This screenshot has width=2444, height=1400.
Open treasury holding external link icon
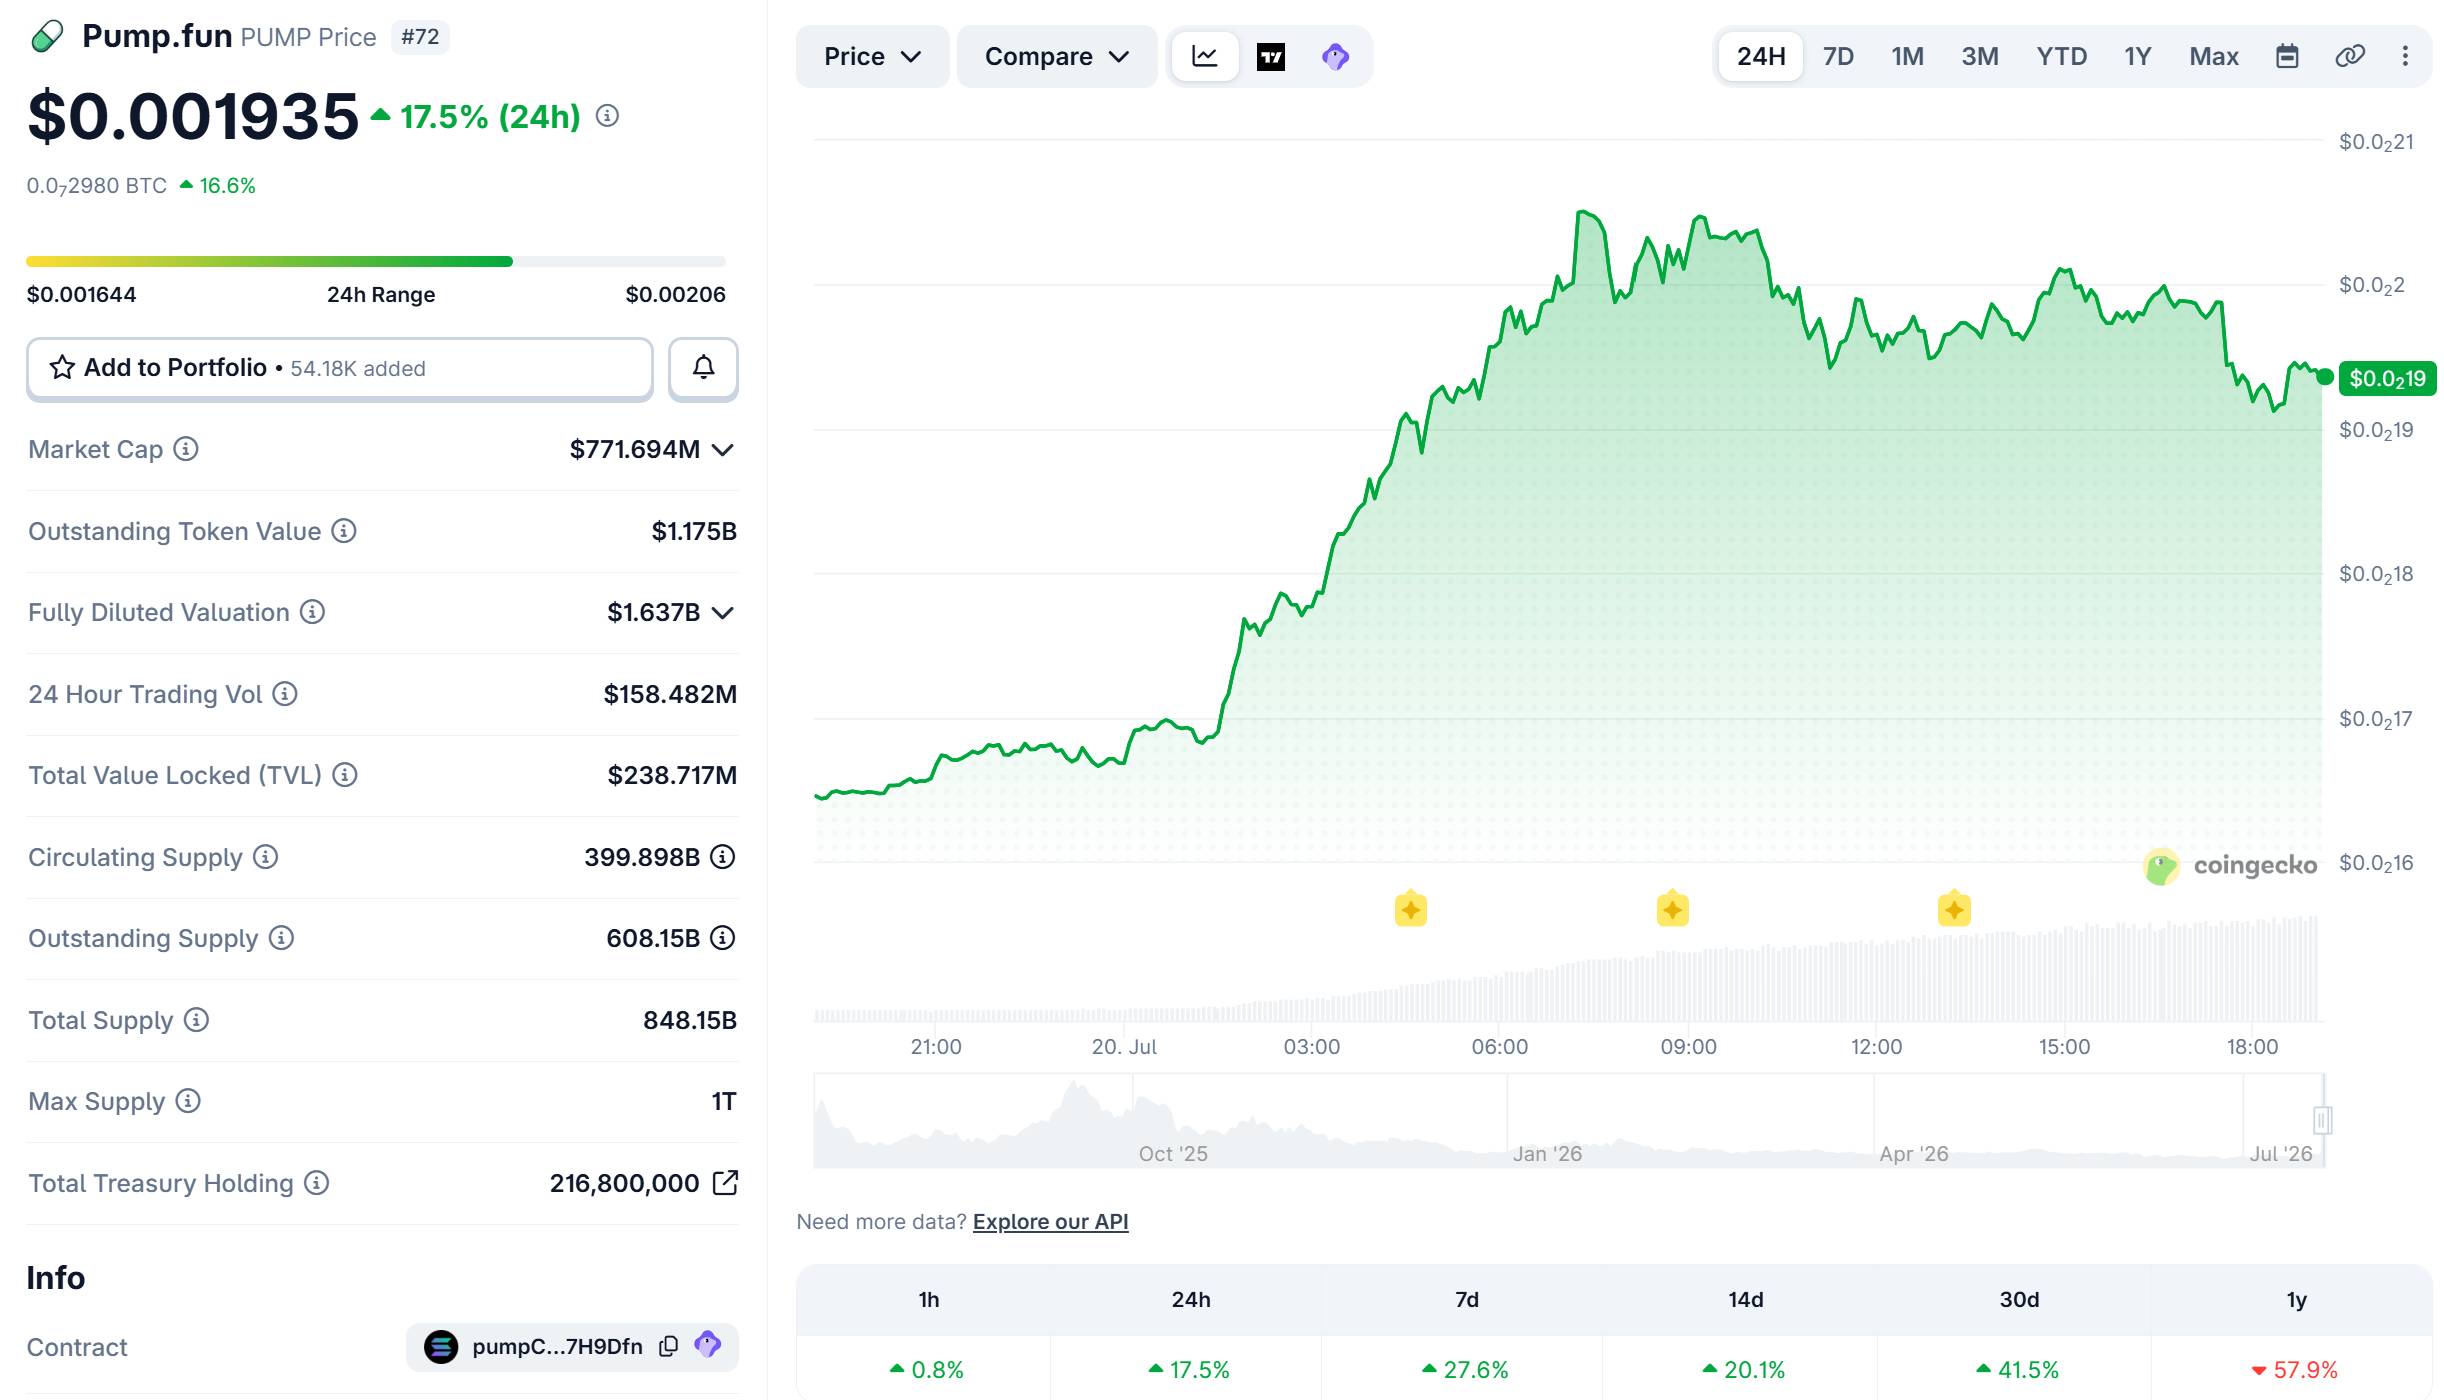[x=725, y=1183]
